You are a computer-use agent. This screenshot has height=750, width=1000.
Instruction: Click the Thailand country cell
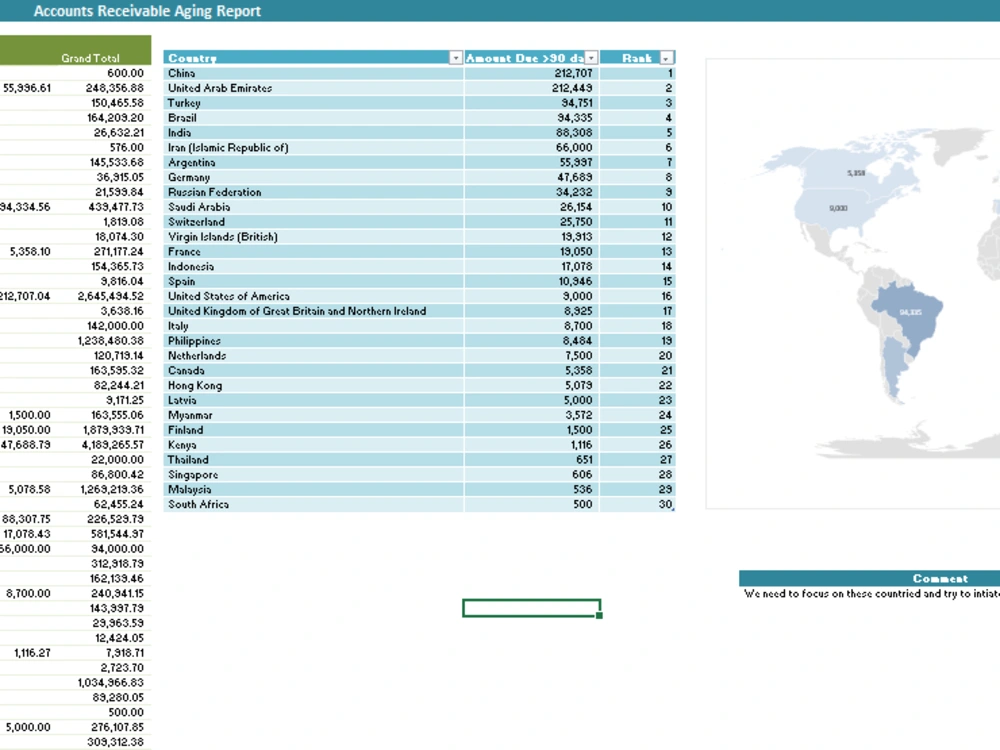(313, 460)
